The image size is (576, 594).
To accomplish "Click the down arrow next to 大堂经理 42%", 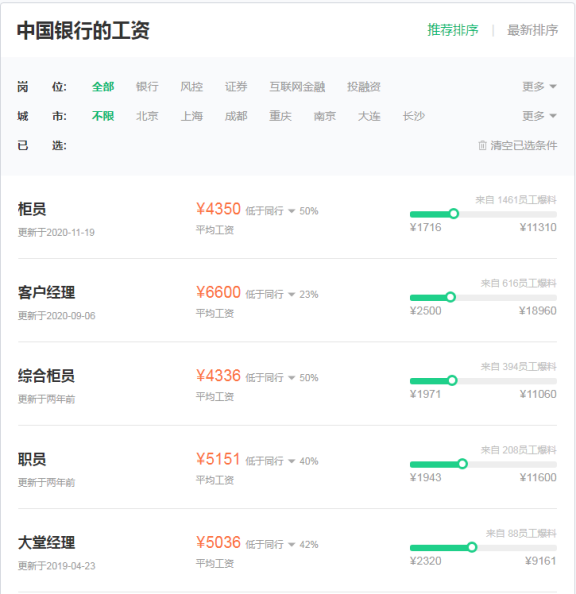I will [x=291, y=544].
